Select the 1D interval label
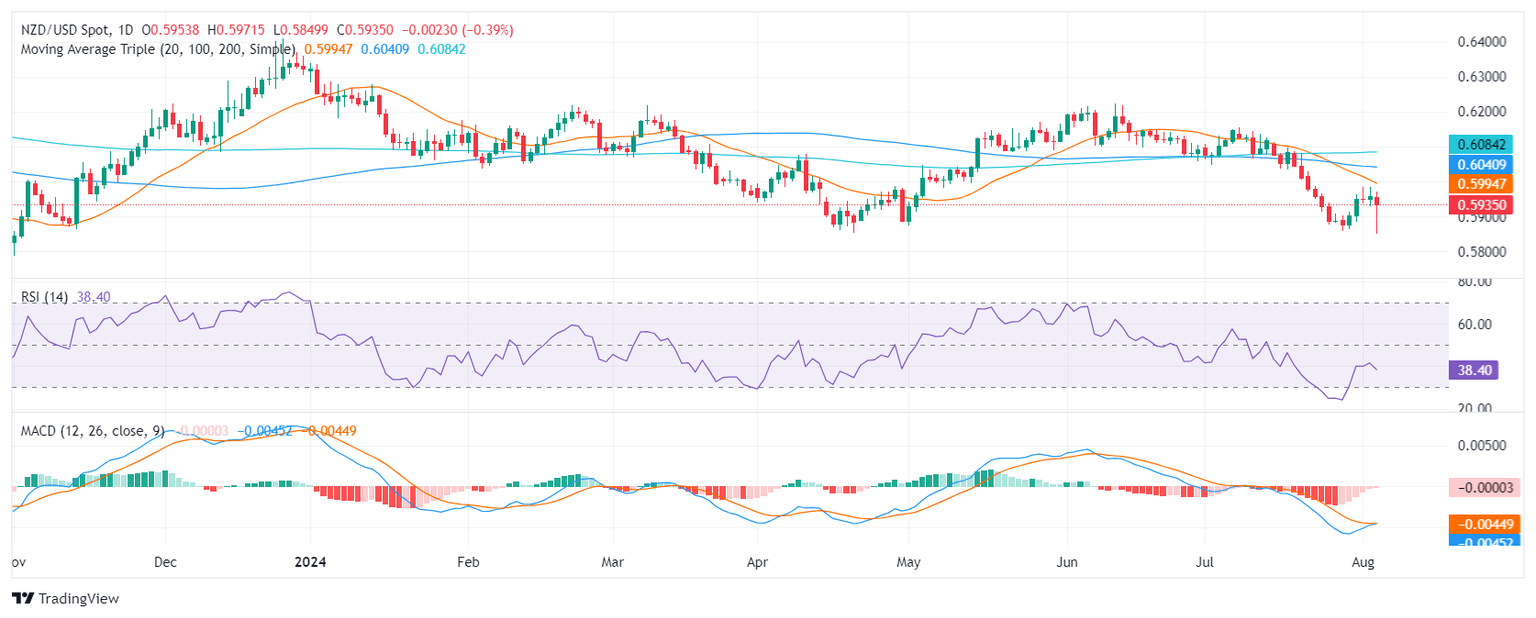Viewport: 1536px width, 618px height. pos(122,30)
